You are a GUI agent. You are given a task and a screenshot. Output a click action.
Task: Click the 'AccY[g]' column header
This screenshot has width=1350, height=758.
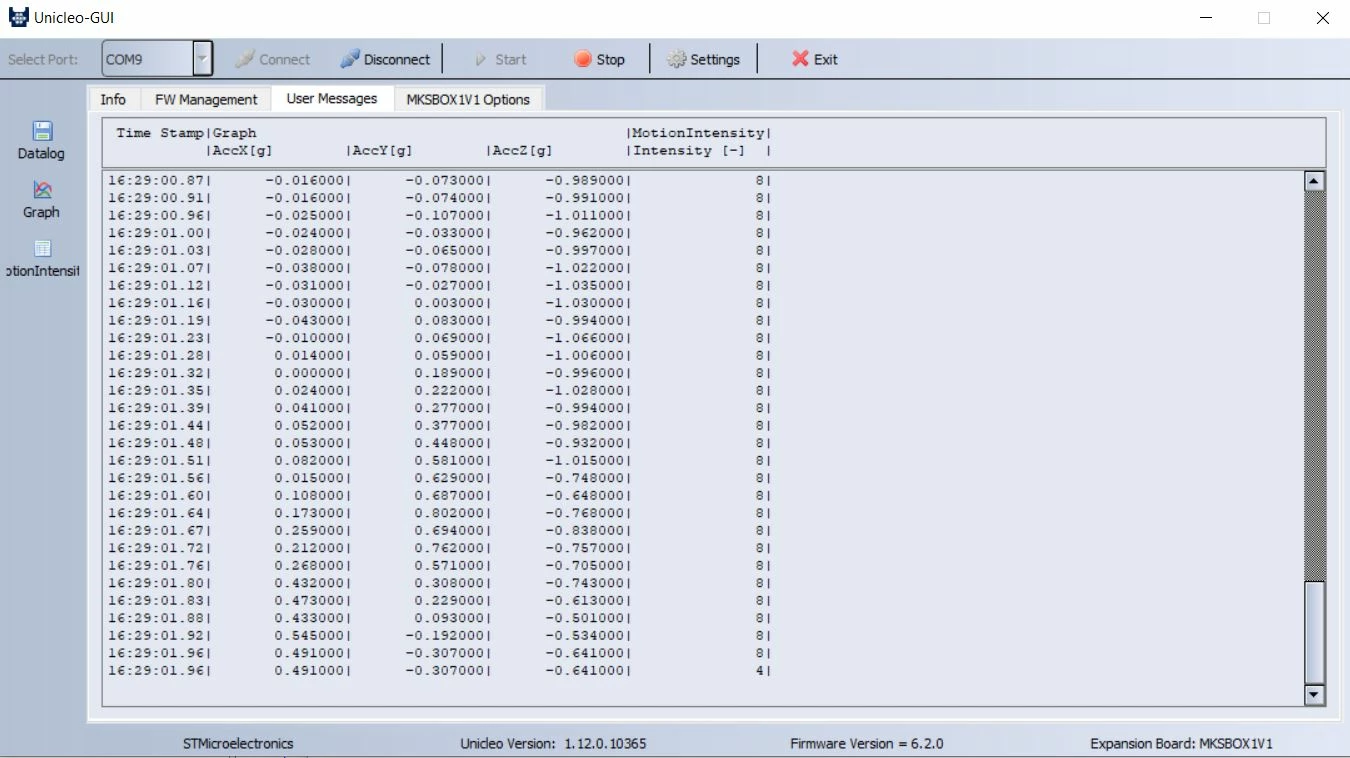(382, 151)
